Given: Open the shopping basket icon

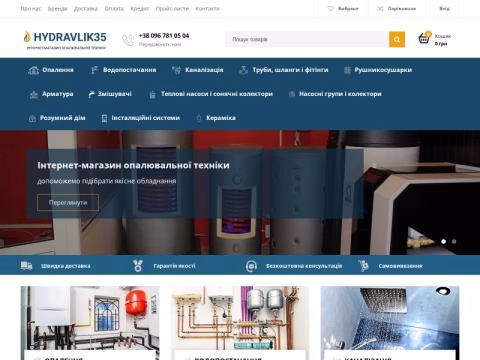Looking at the screenshot, I should [424, 38].
